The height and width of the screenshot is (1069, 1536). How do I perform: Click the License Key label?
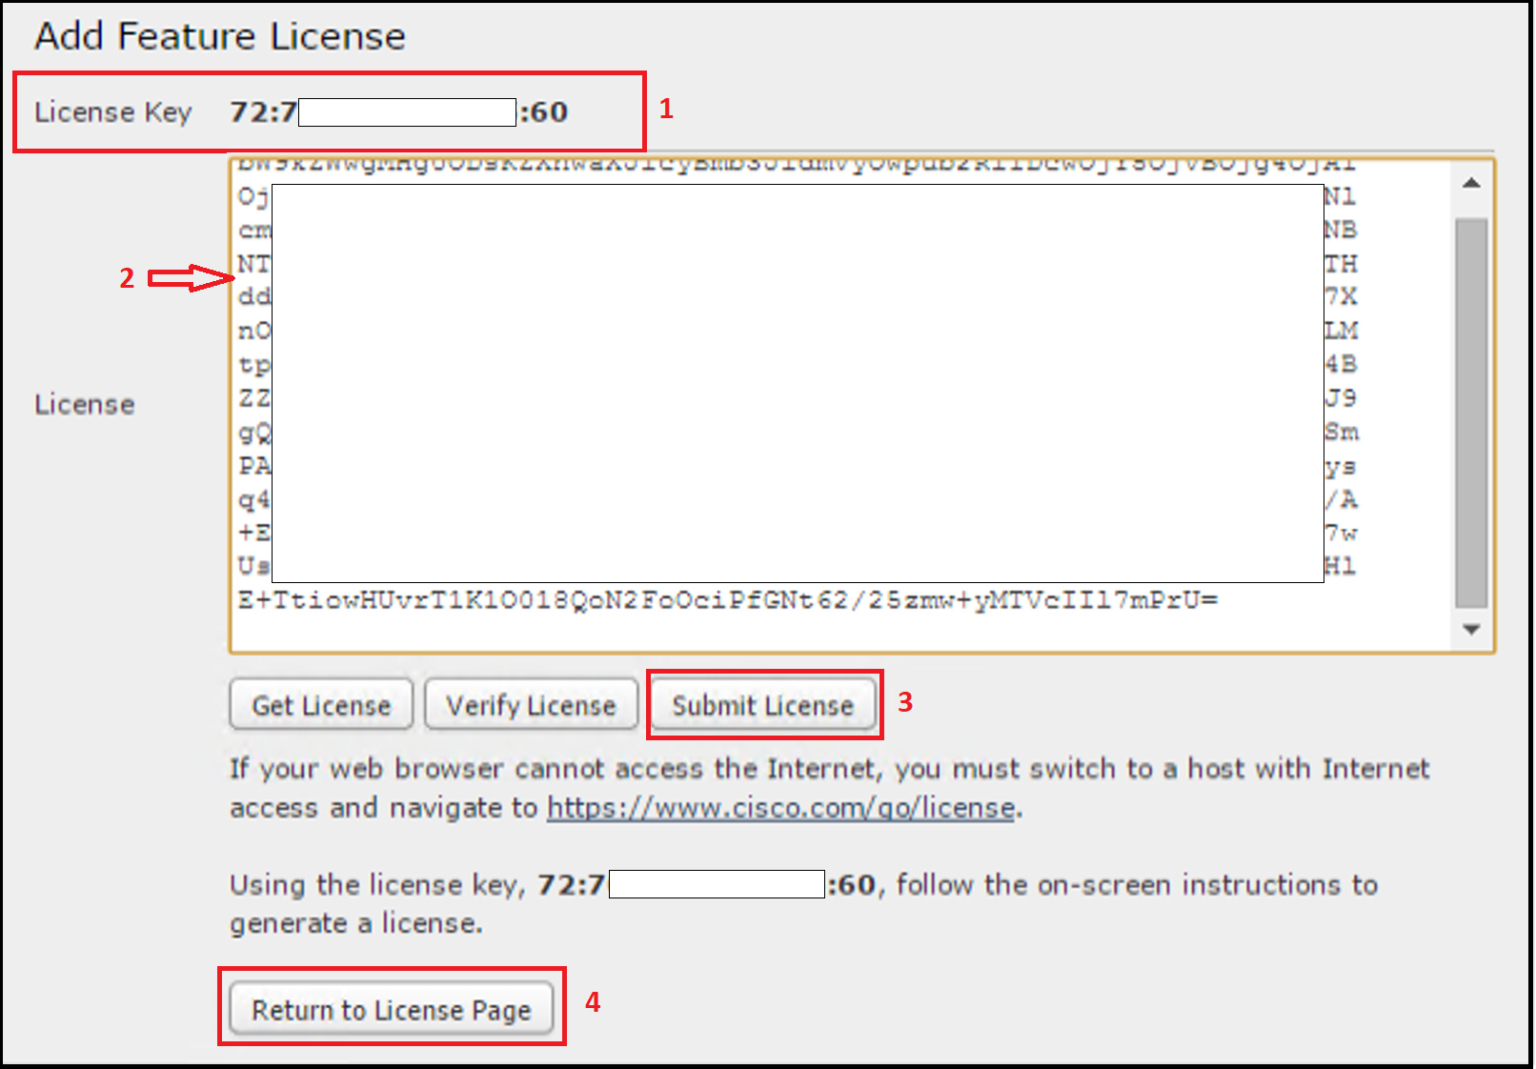(x=113, y=112)
